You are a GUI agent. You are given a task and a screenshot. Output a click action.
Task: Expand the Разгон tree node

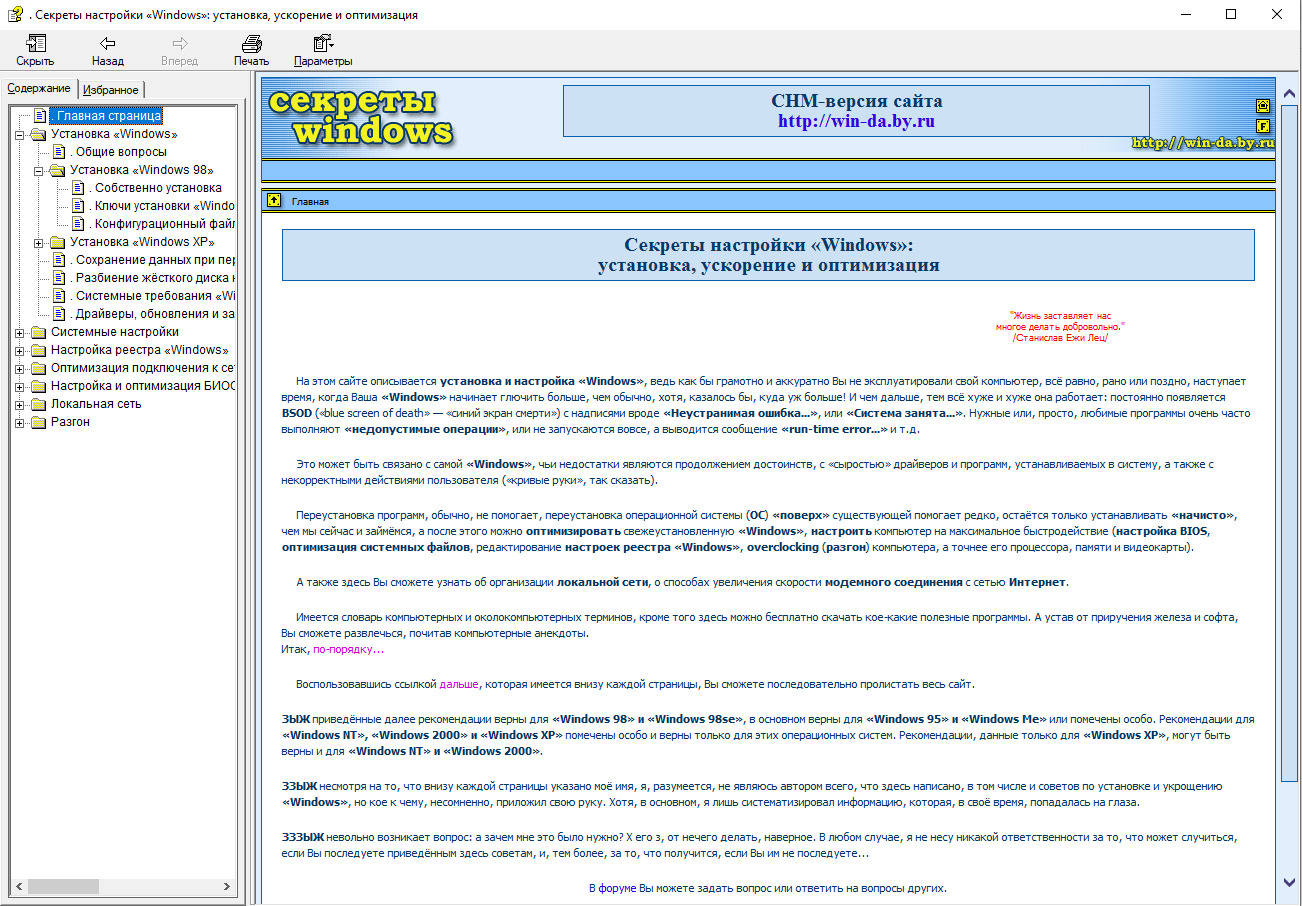(x=21, y=422)
